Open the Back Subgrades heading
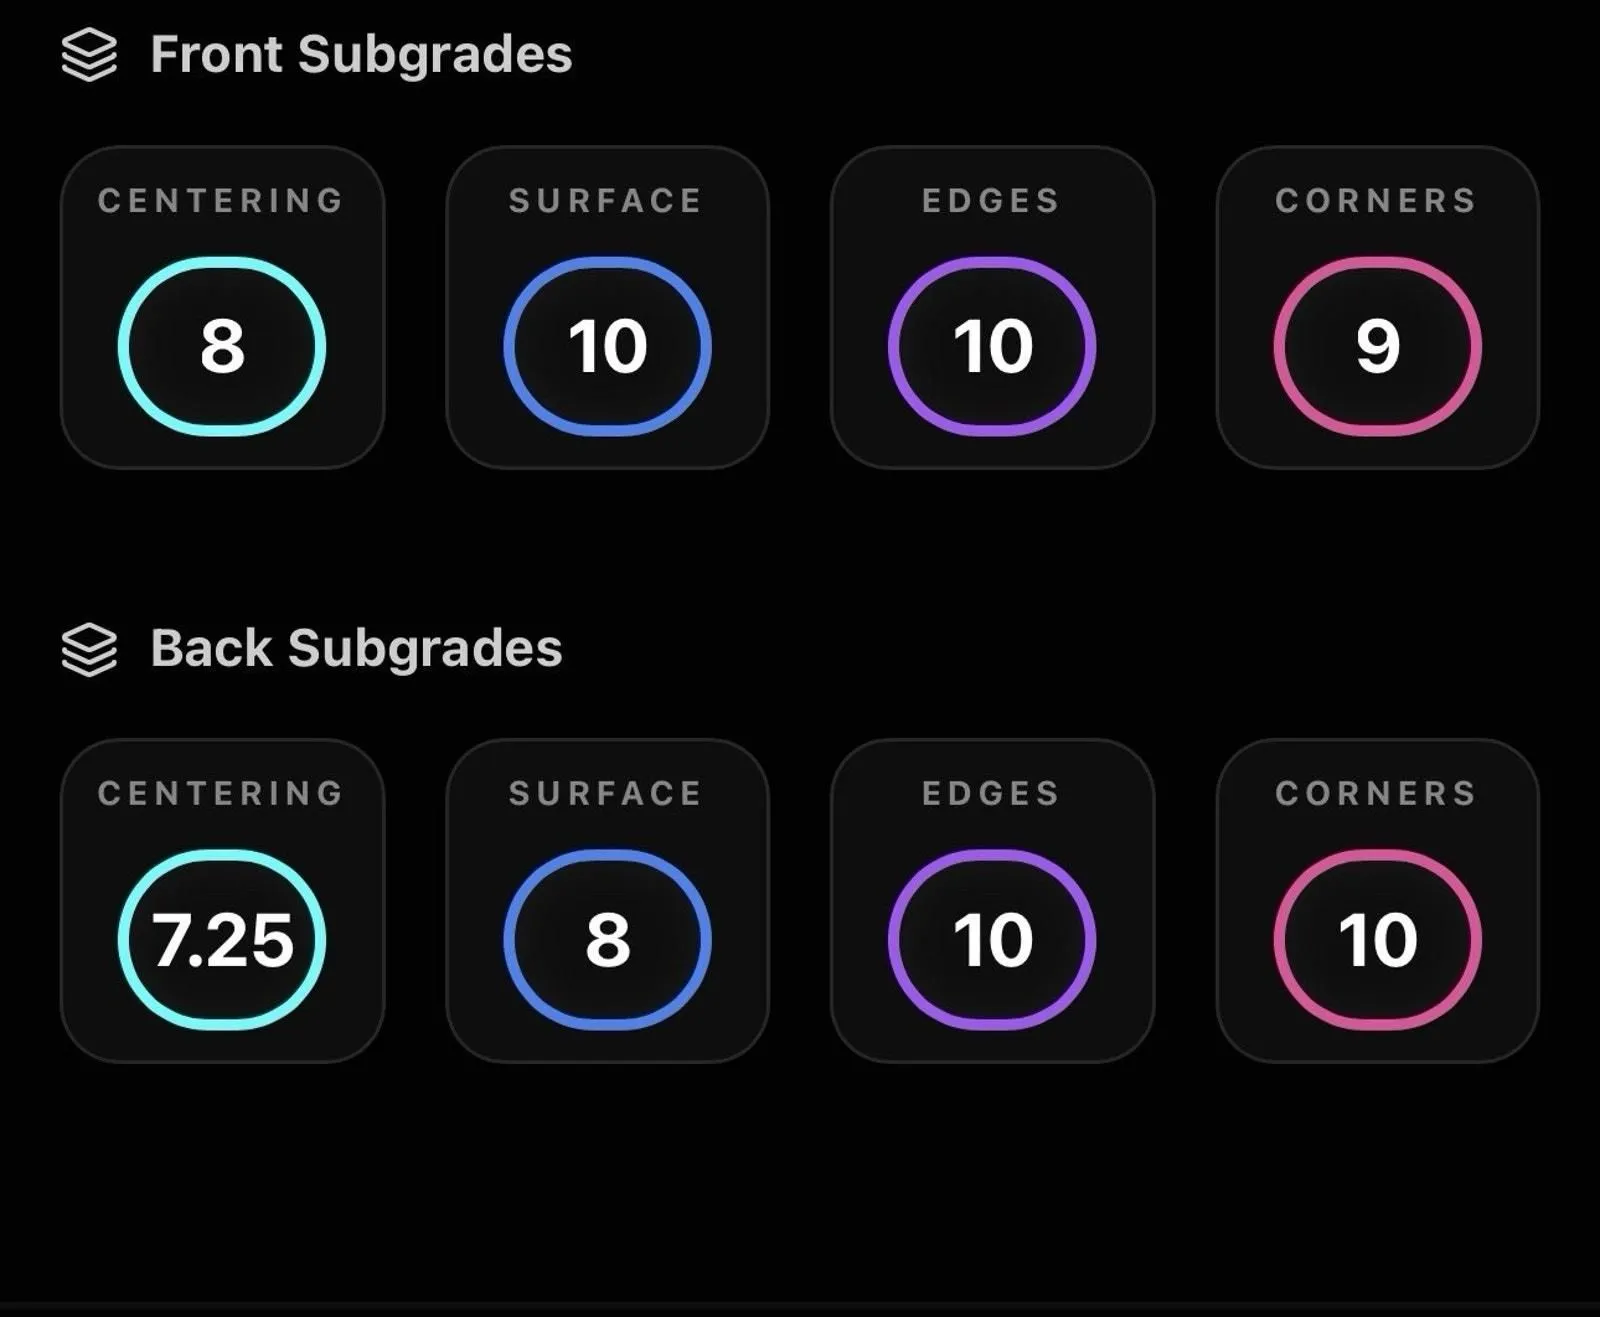1600x1317 pixels. point(356,648)
